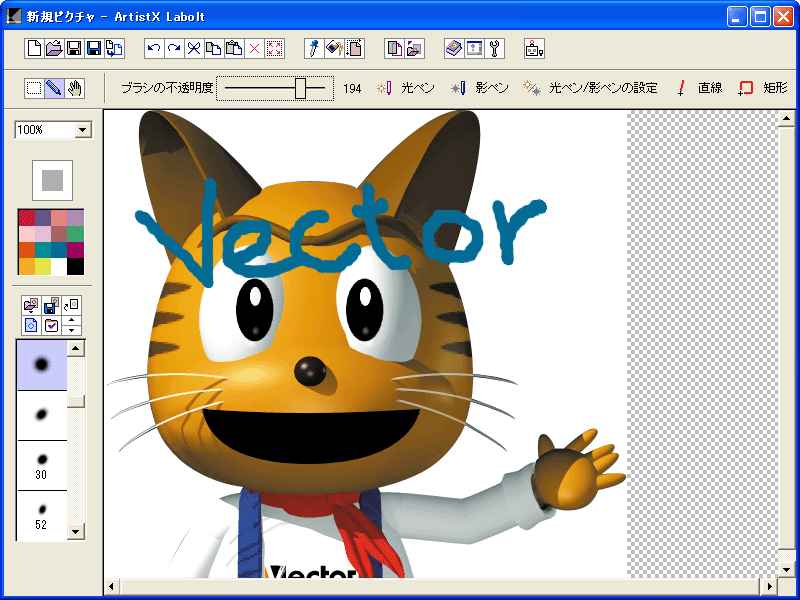Paste from the clipboard
The width and height of the screenshot is (800, 600).
[234, 48]
